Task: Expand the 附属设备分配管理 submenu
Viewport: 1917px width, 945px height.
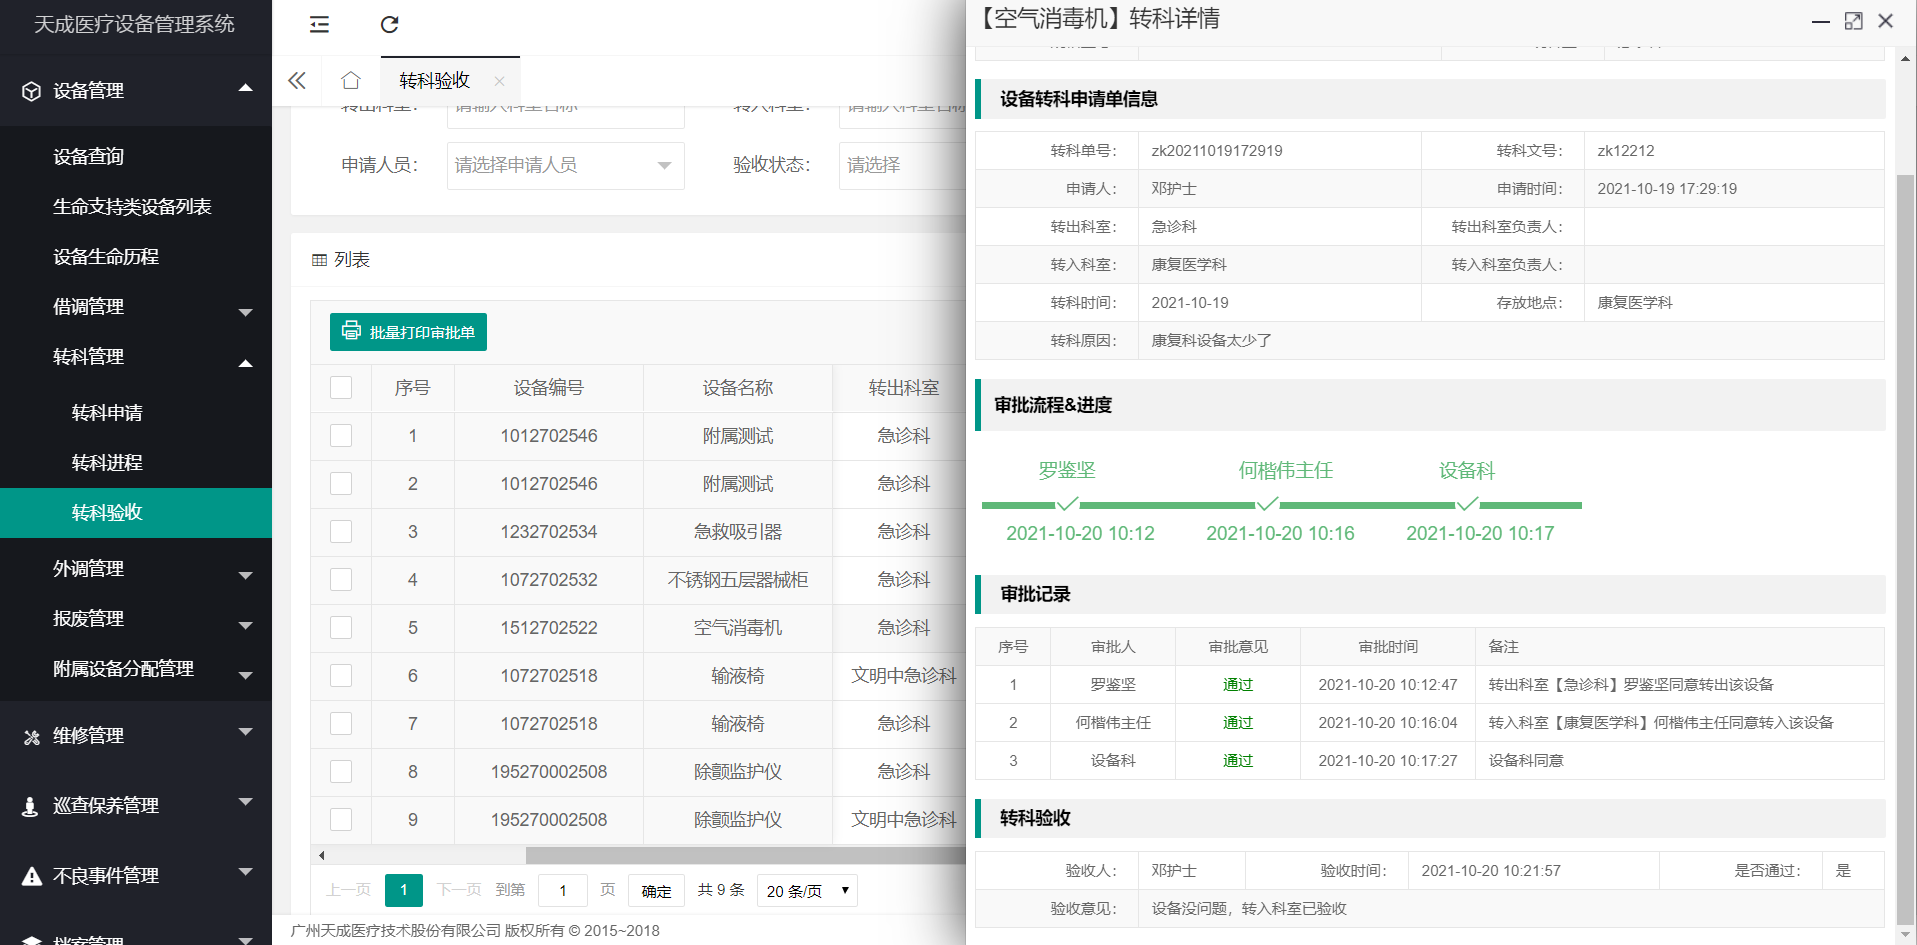Action: coord(245,675)
